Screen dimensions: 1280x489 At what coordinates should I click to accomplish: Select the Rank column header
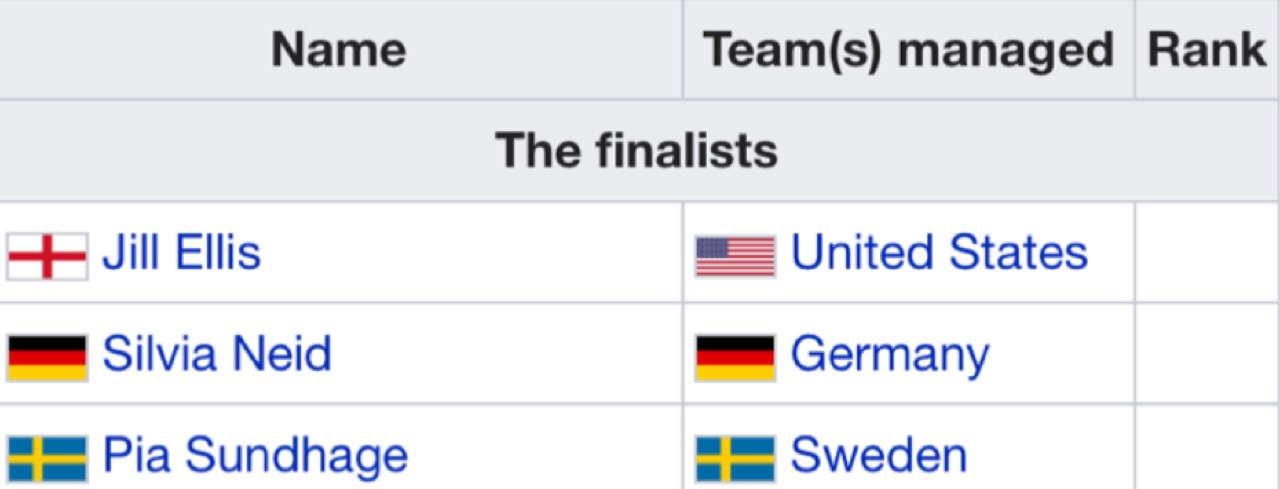[1207, 49]
